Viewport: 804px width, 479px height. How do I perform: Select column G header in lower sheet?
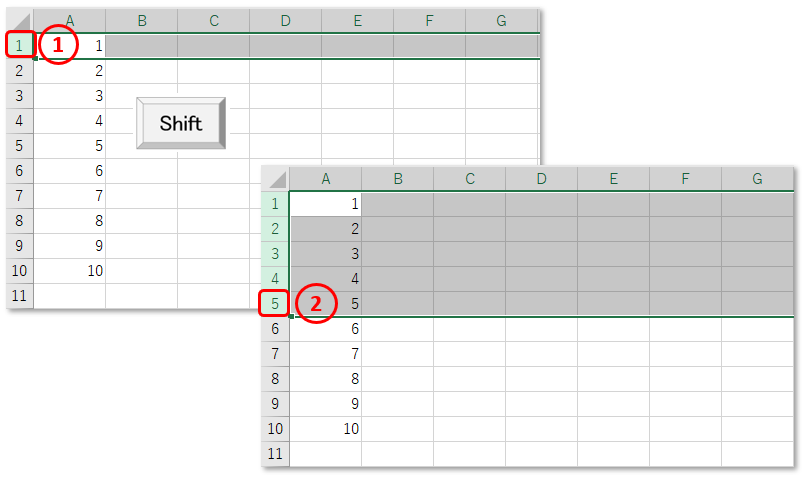757,178
